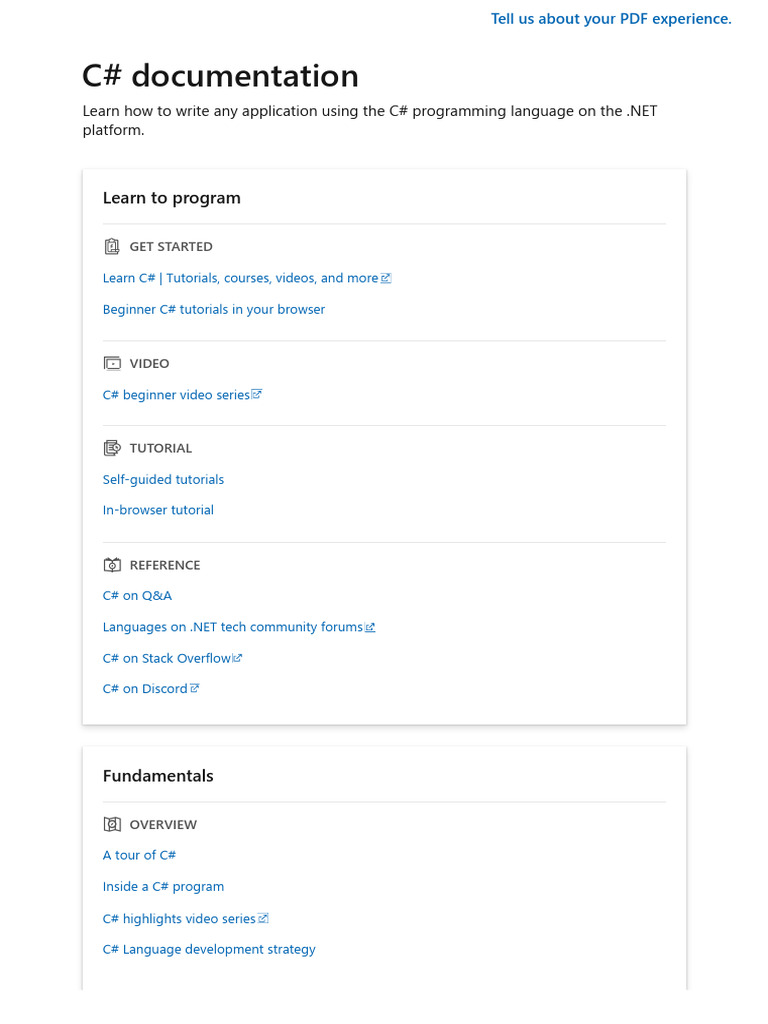This screenshot has height=1024, width=768.
Task: Click external icon next to C# on Discord
Action: (x=195, y=688)
